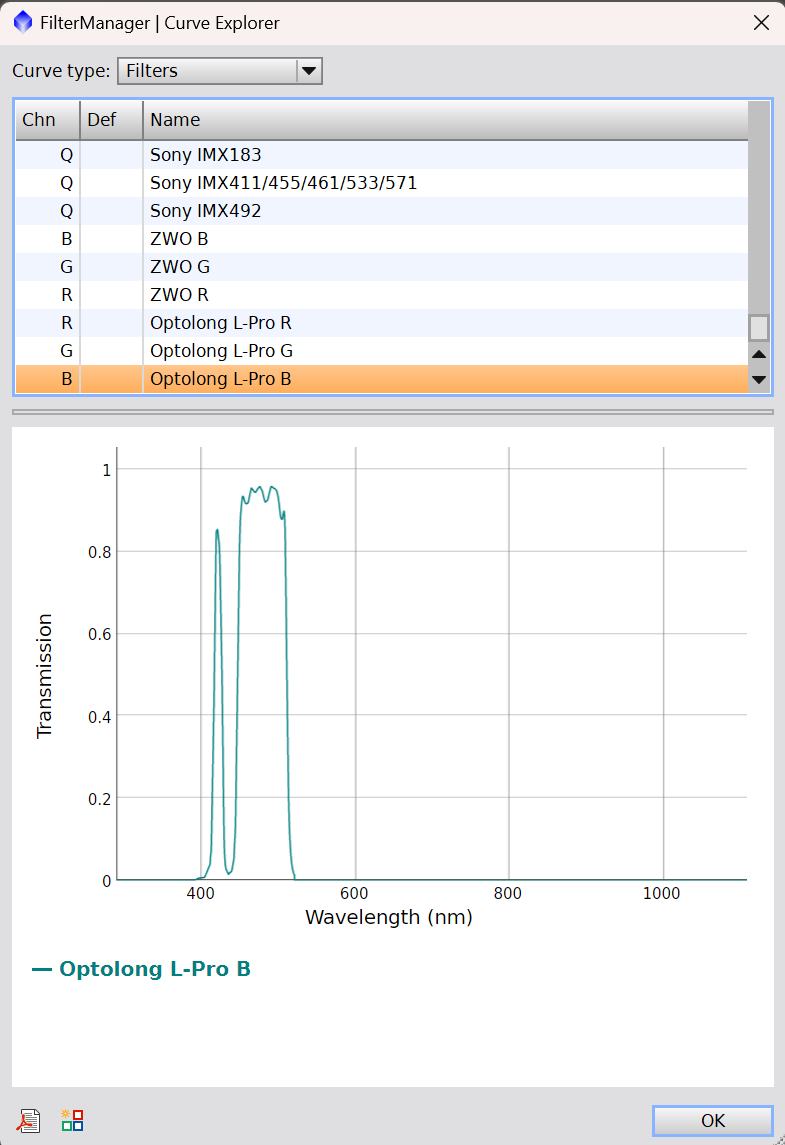The height and width of the screenshot is (1145, 785).
Task: Click the Def column header
Action: [111, 120]
